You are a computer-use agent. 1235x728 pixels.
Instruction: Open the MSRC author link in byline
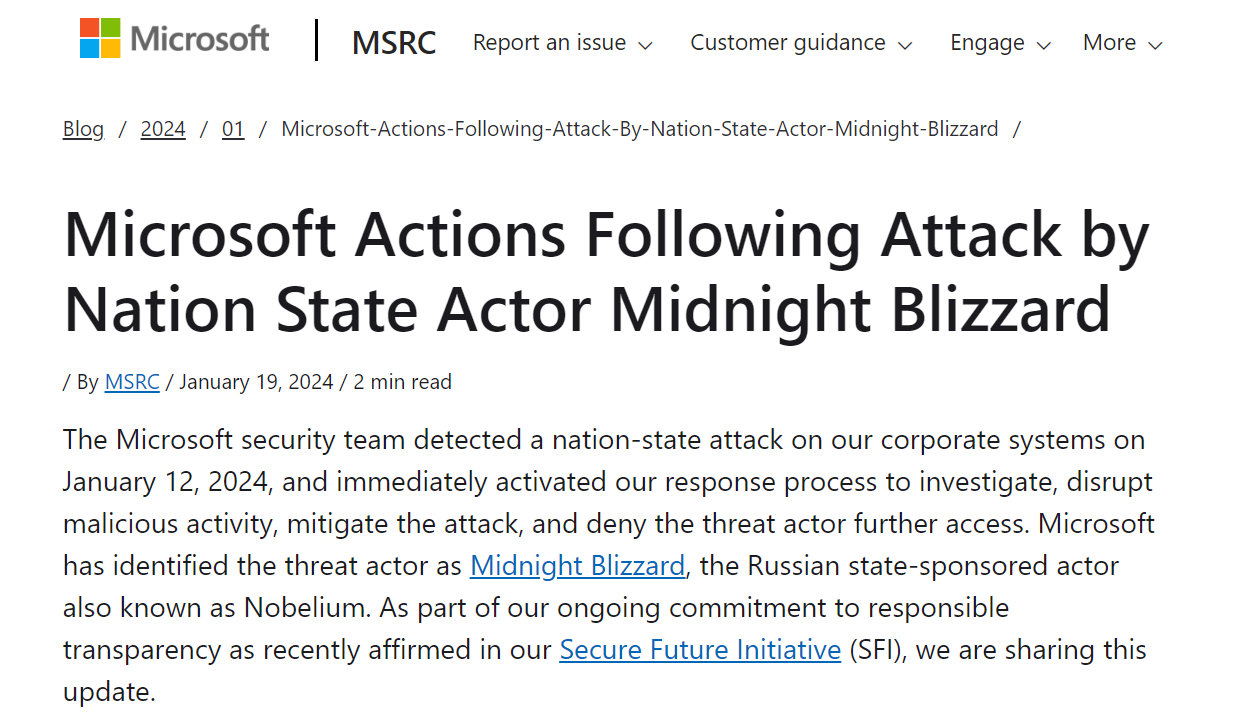(132, 382)
